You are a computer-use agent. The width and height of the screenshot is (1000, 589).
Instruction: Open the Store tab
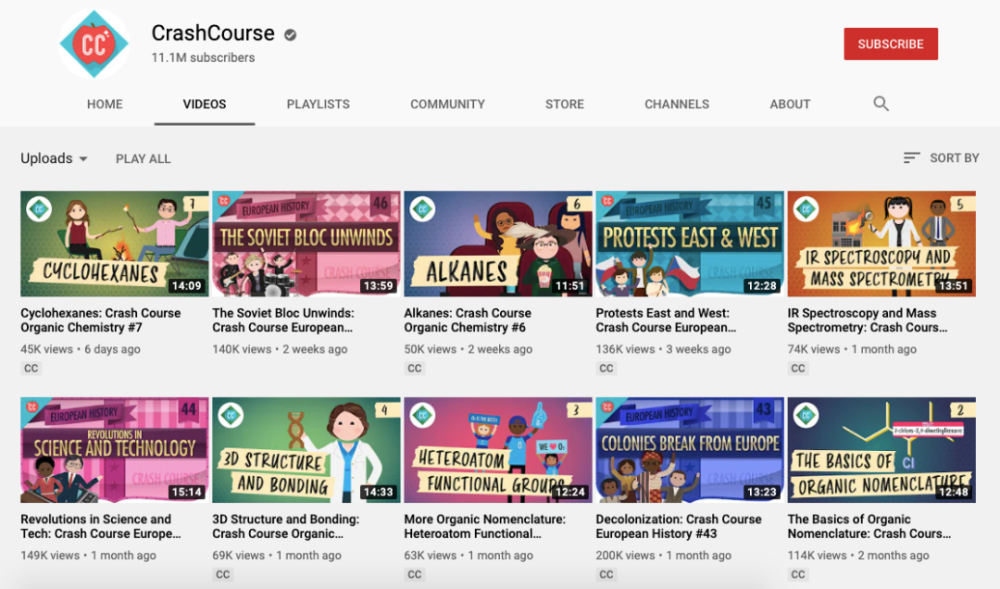click(x=564, y=104)
